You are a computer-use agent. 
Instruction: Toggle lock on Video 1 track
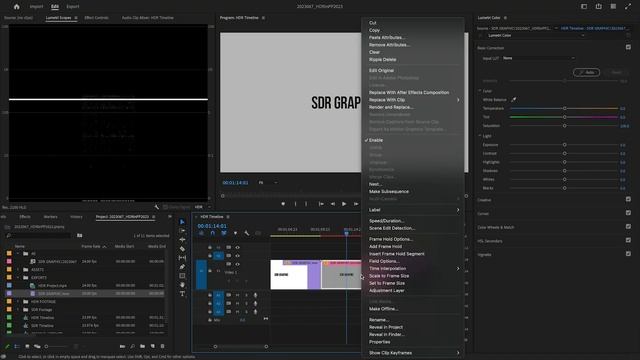210,271
